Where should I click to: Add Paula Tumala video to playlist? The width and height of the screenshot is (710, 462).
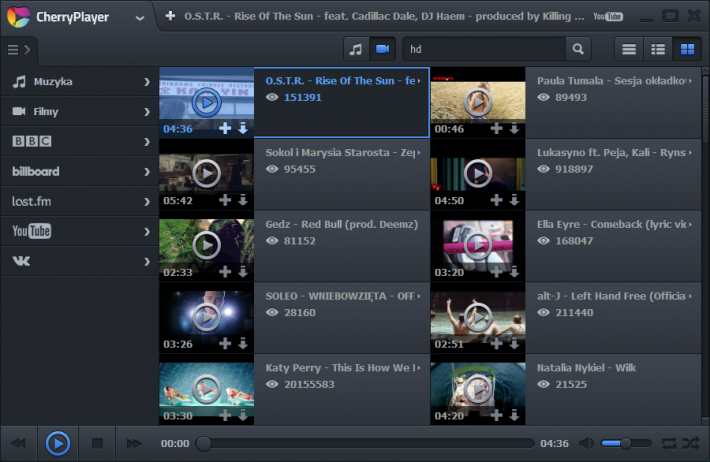497,128
